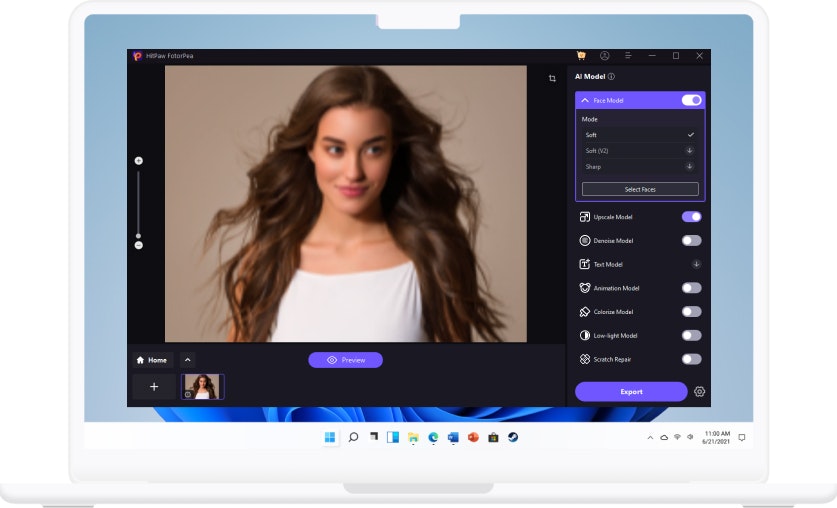Show hidden system tray icons
Image resolution: width=837 pixels, height=508 pixels.
pos(650,438)
